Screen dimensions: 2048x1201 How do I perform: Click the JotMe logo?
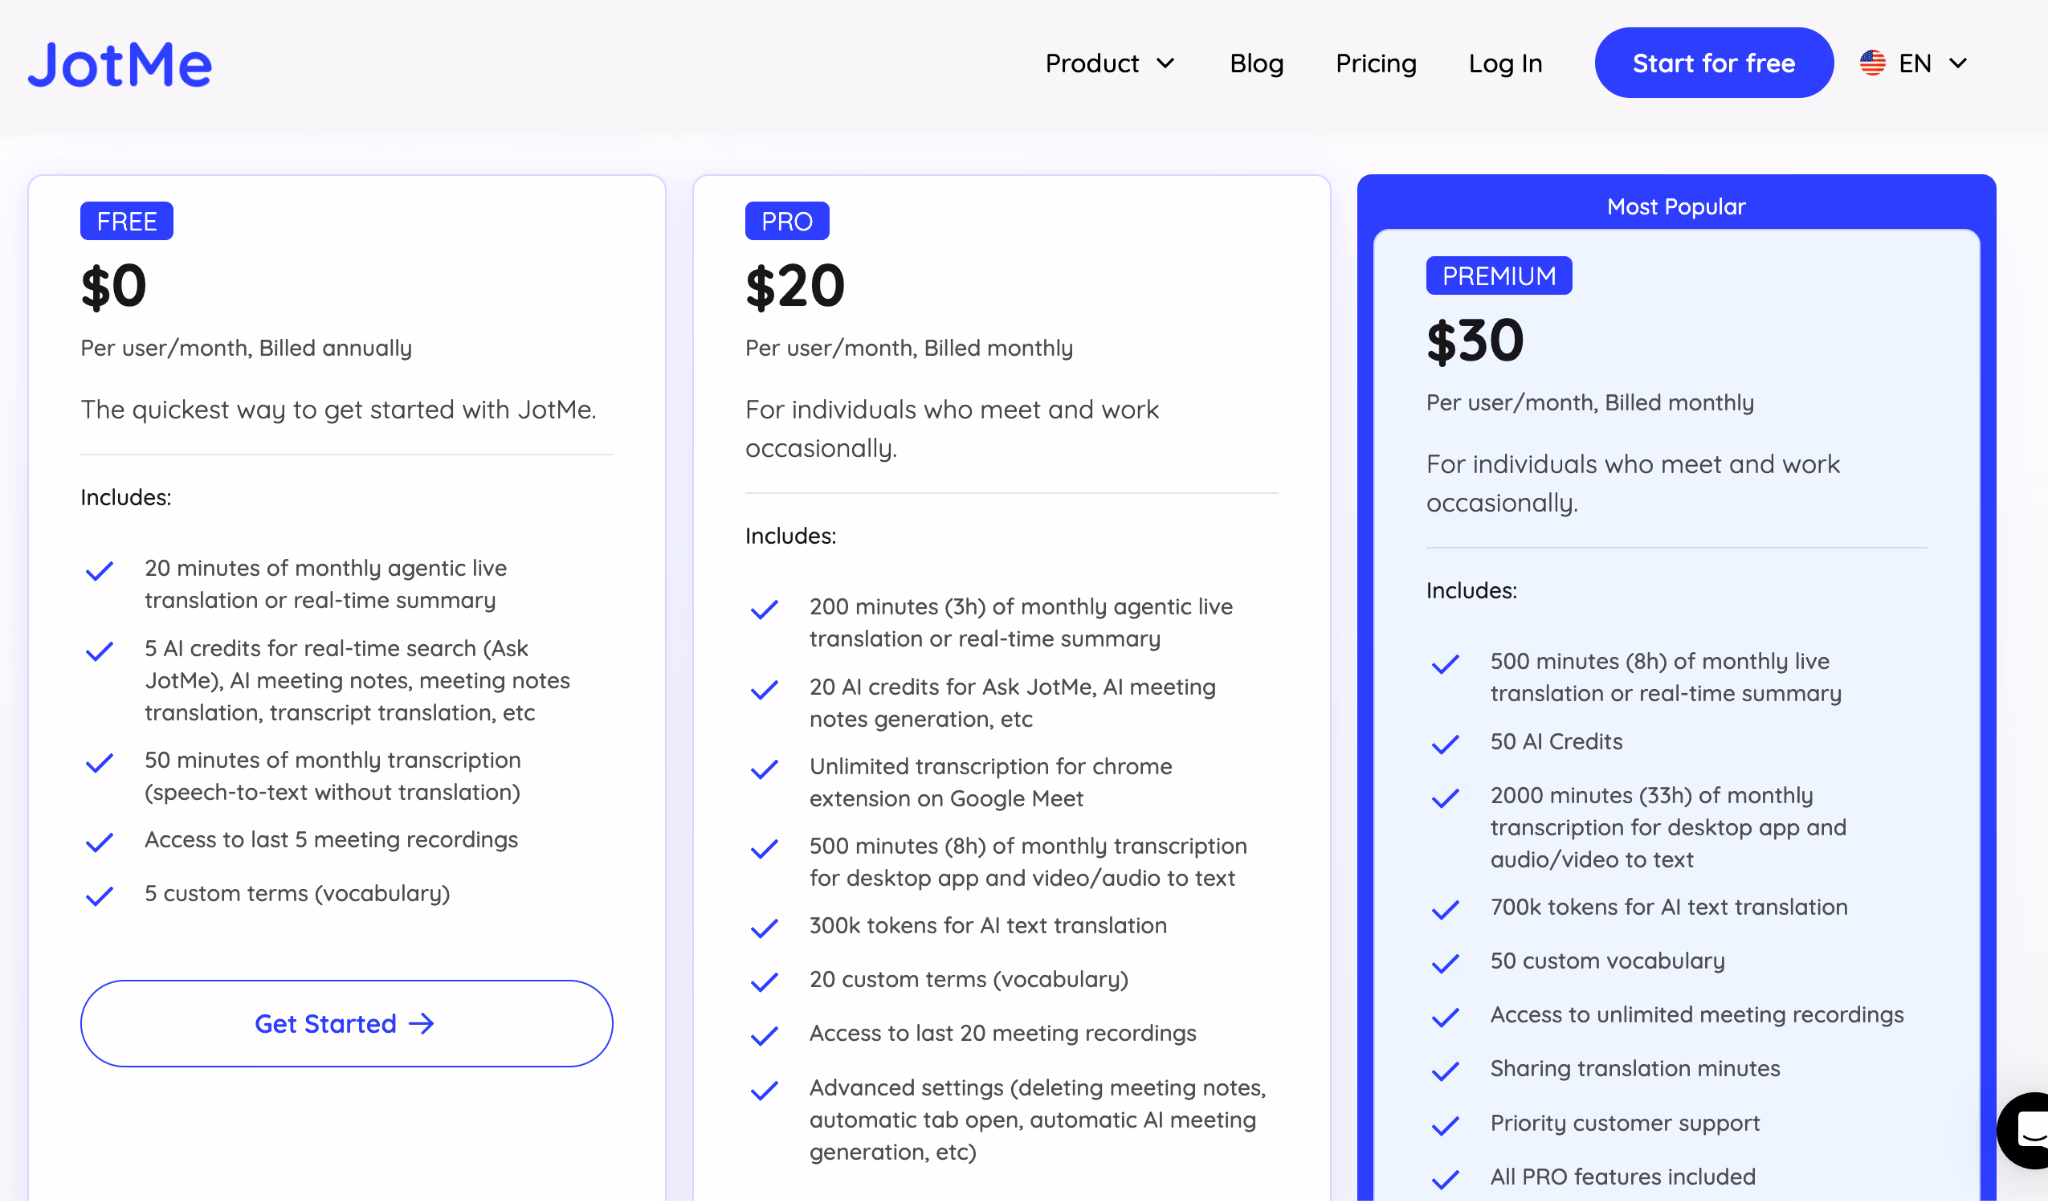tap(119, 65)
